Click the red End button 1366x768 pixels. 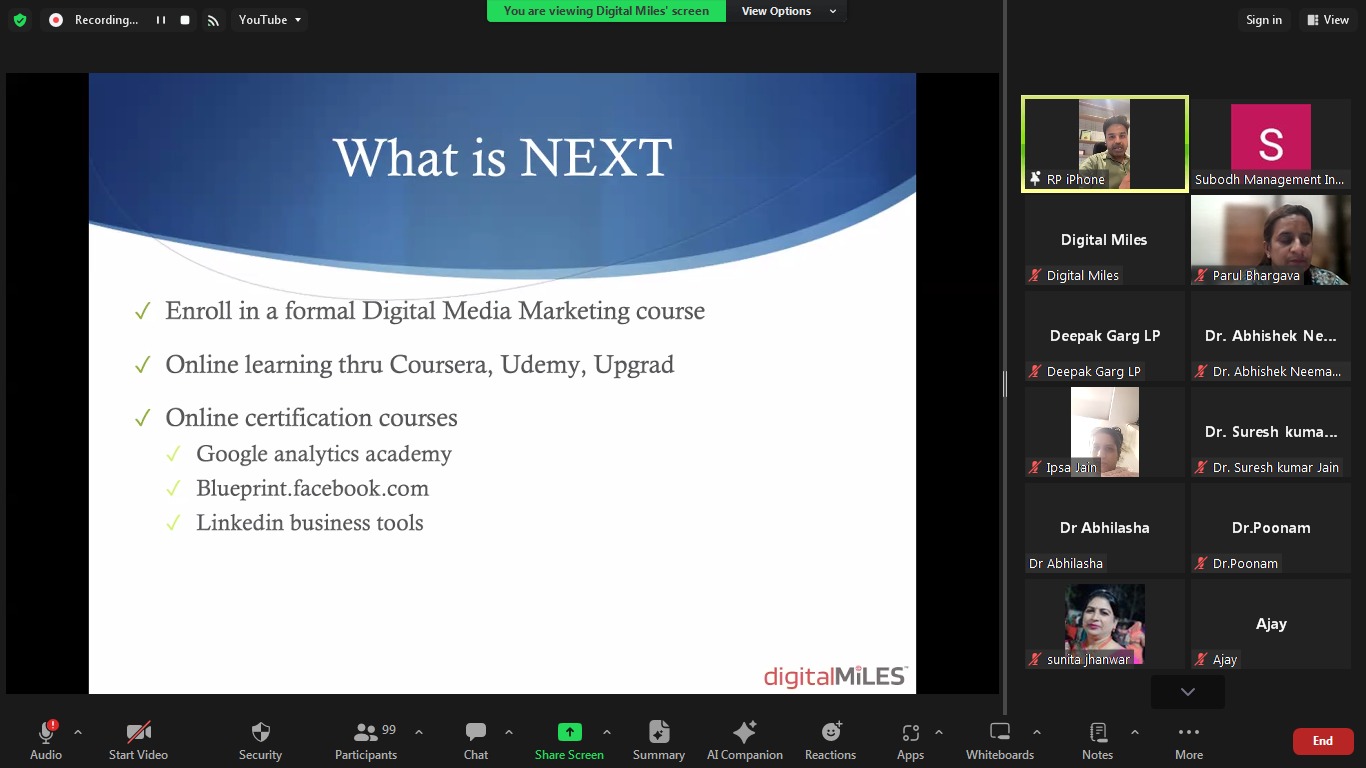click(1322, 741)
